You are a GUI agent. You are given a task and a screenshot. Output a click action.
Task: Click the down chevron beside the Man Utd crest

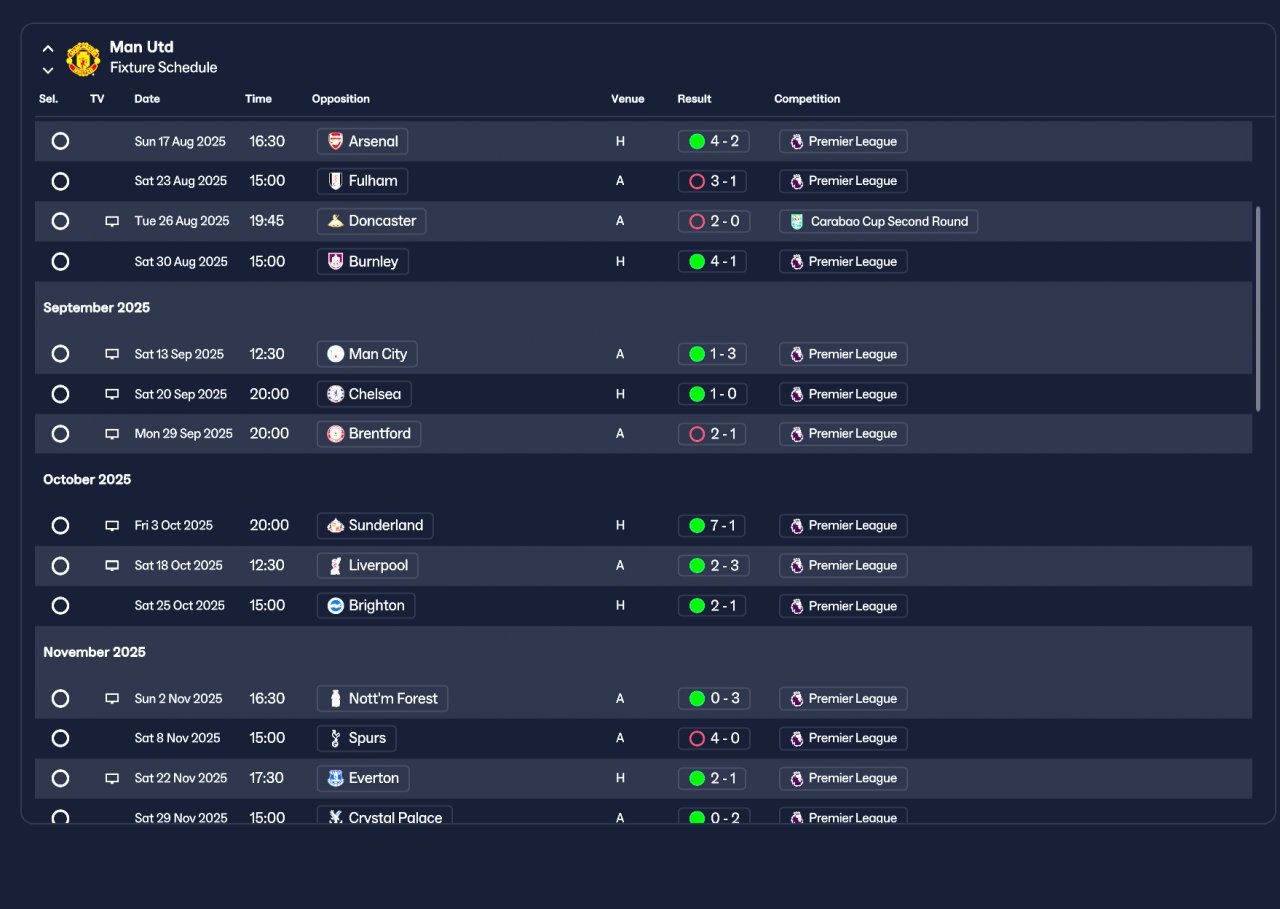tap(48, 70)
